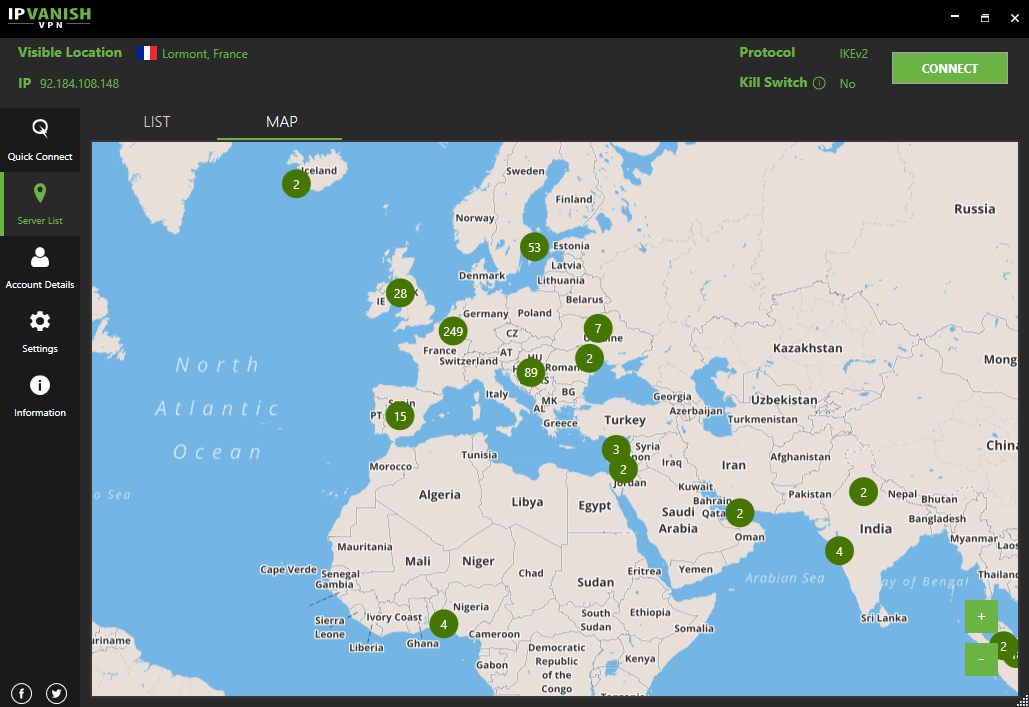
Task: Select the 2-server cluster near Jordan
Action: click(623, 469)
